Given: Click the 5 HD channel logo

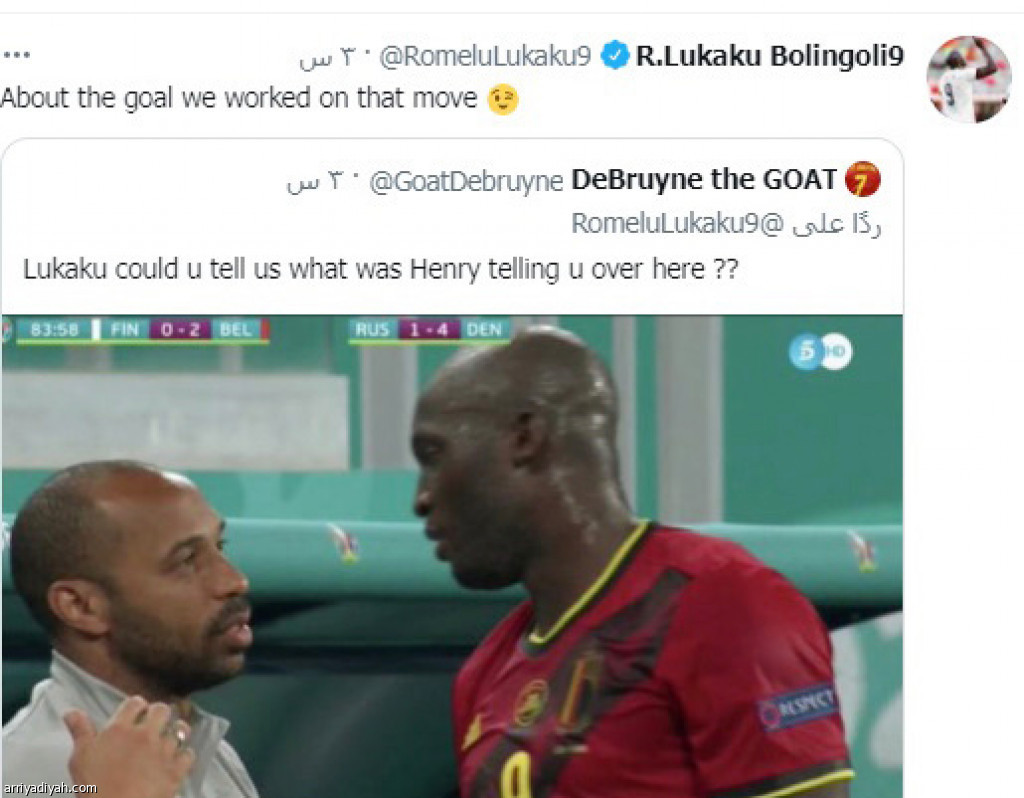Looking at the screenshot, I should point(820,351).
